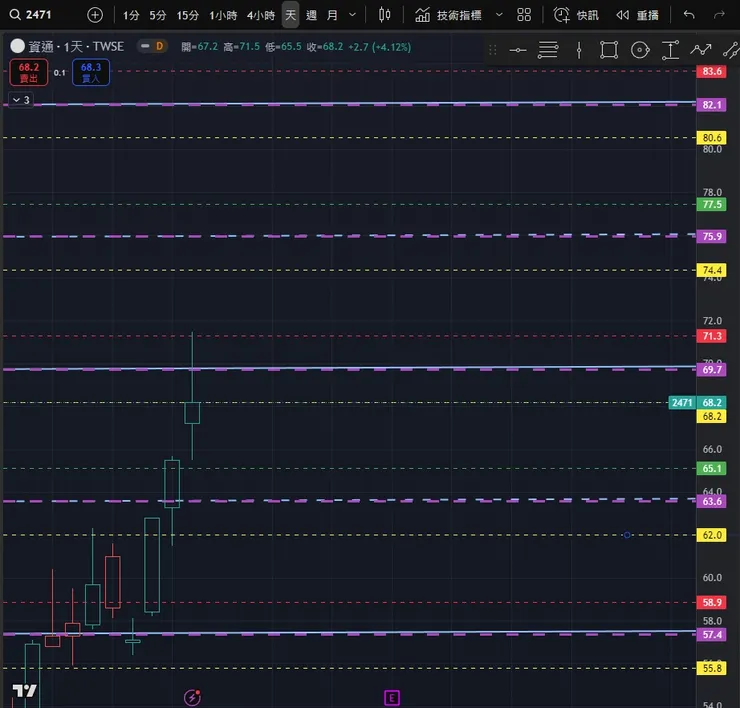Click the 69.7 purple price label
740x708 pixels.
point(712,370)
